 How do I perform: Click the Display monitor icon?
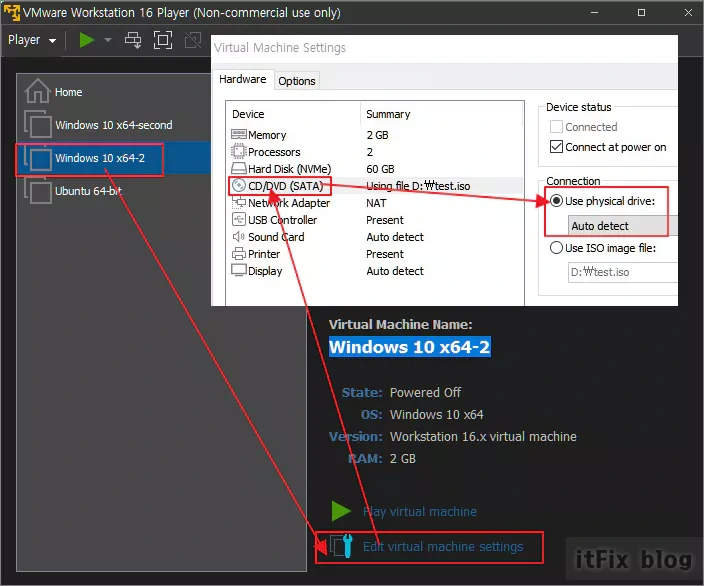tap(238, 270)
